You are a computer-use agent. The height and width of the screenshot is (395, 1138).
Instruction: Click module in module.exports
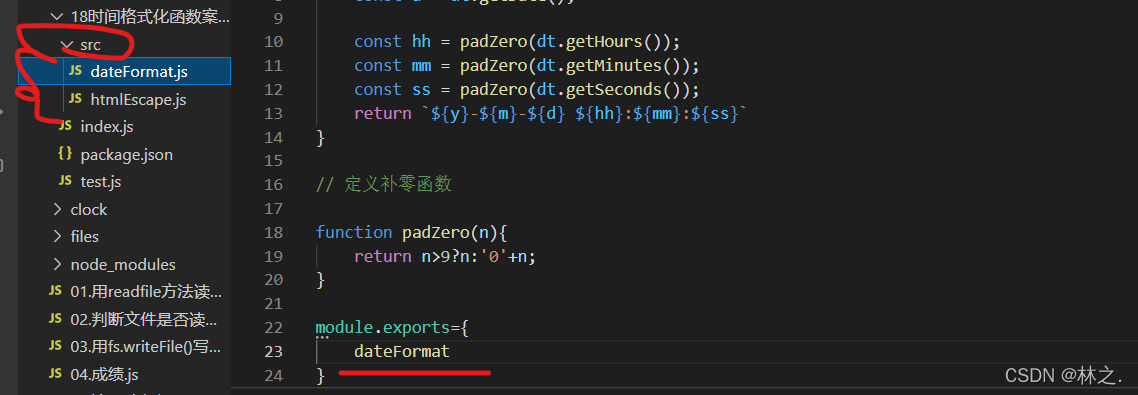(x=345, y=327)
